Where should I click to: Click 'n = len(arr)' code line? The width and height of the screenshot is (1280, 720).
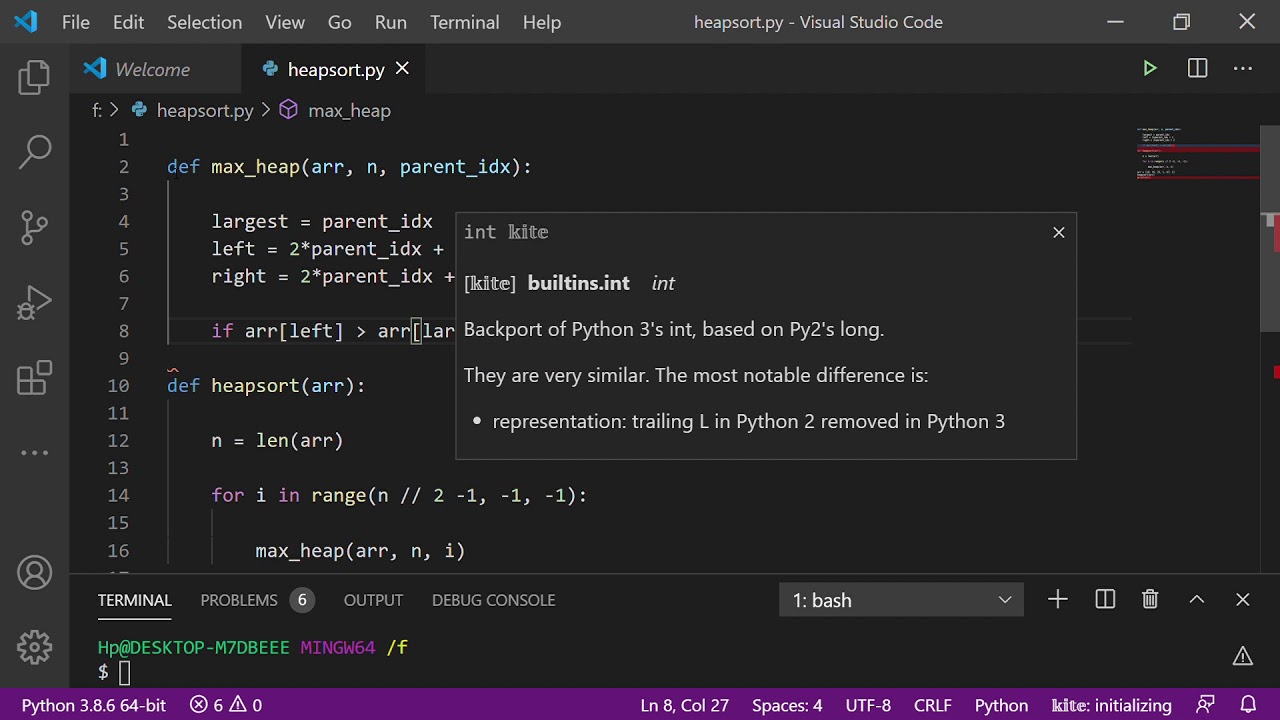click(277, 441)
